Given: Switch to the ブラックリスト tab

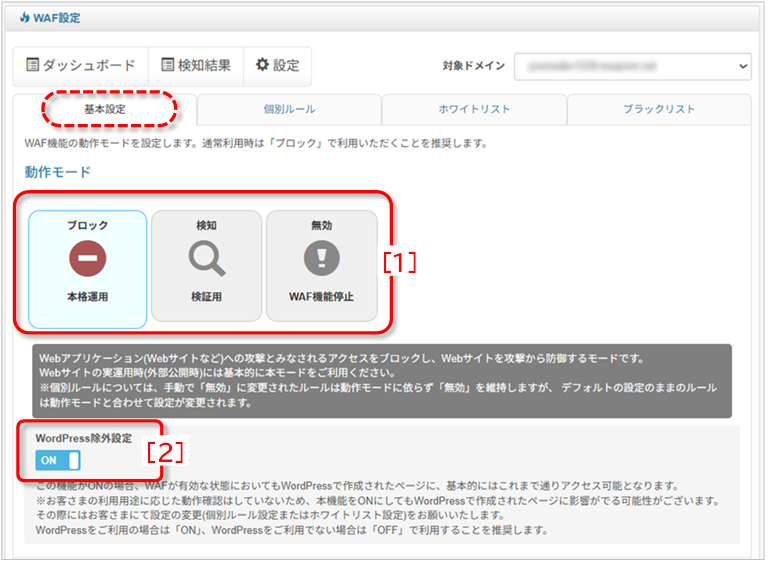Looking at the screenshot, I should [x=659, y=109].
